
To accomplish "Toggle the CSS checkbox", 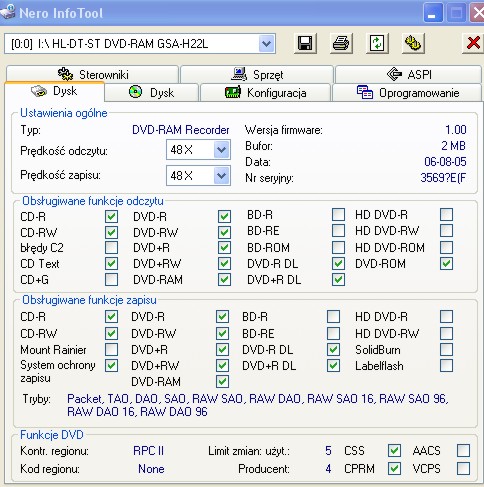I will click(394, 451).
